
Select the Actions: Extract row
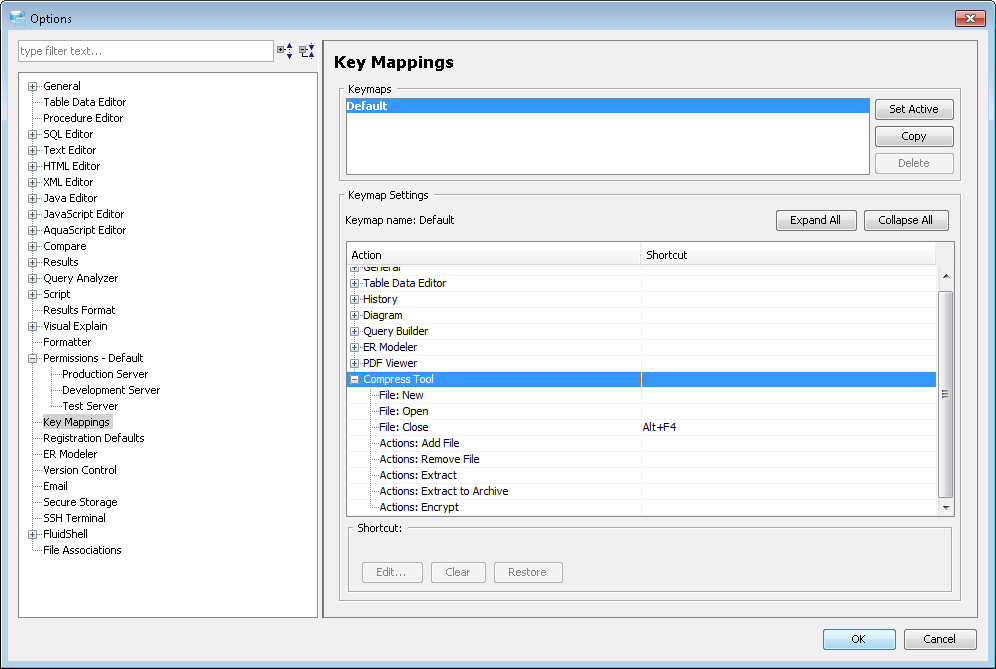pos(642,475)
